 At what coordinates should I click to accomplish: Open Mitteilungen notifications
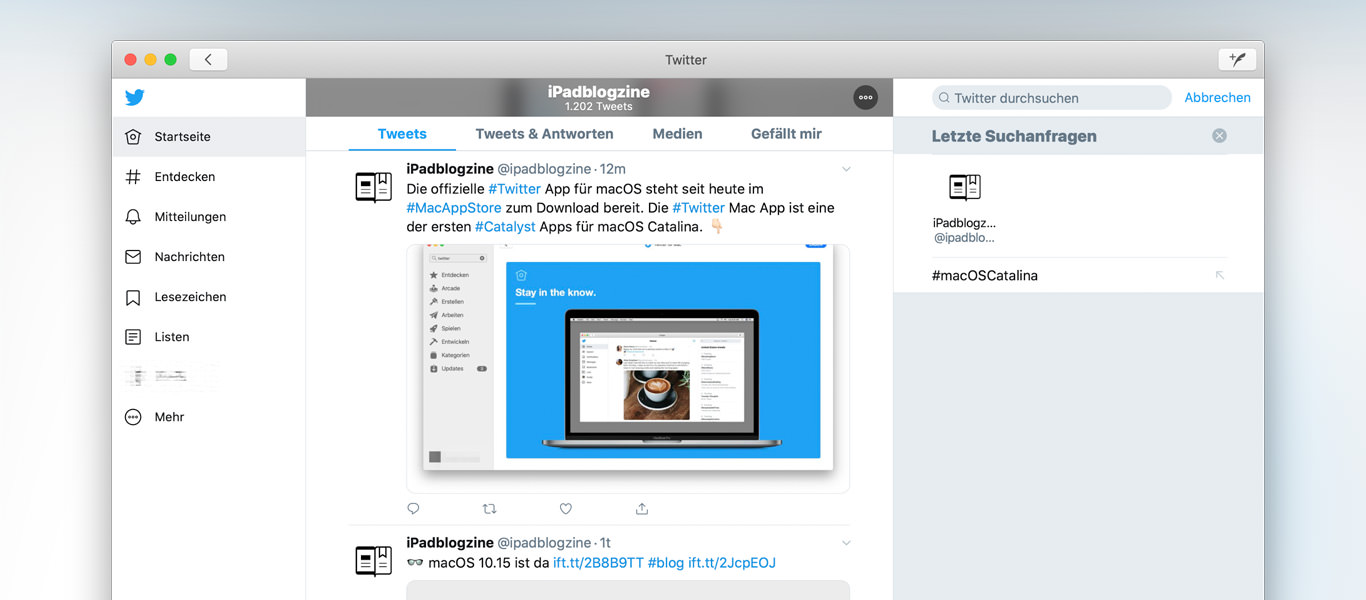click(209, 217)
